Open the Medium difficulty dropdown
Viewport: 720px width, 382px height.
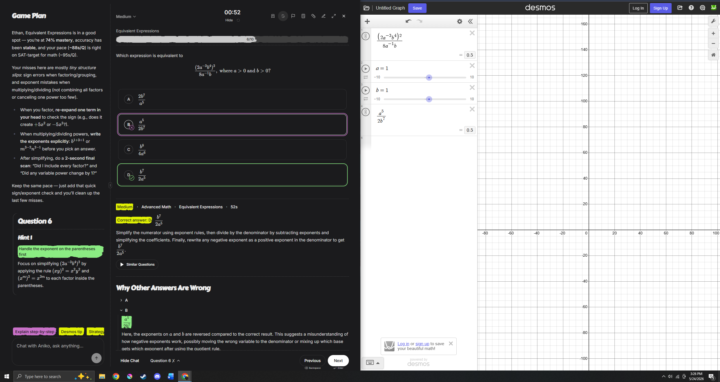[126, 17]
